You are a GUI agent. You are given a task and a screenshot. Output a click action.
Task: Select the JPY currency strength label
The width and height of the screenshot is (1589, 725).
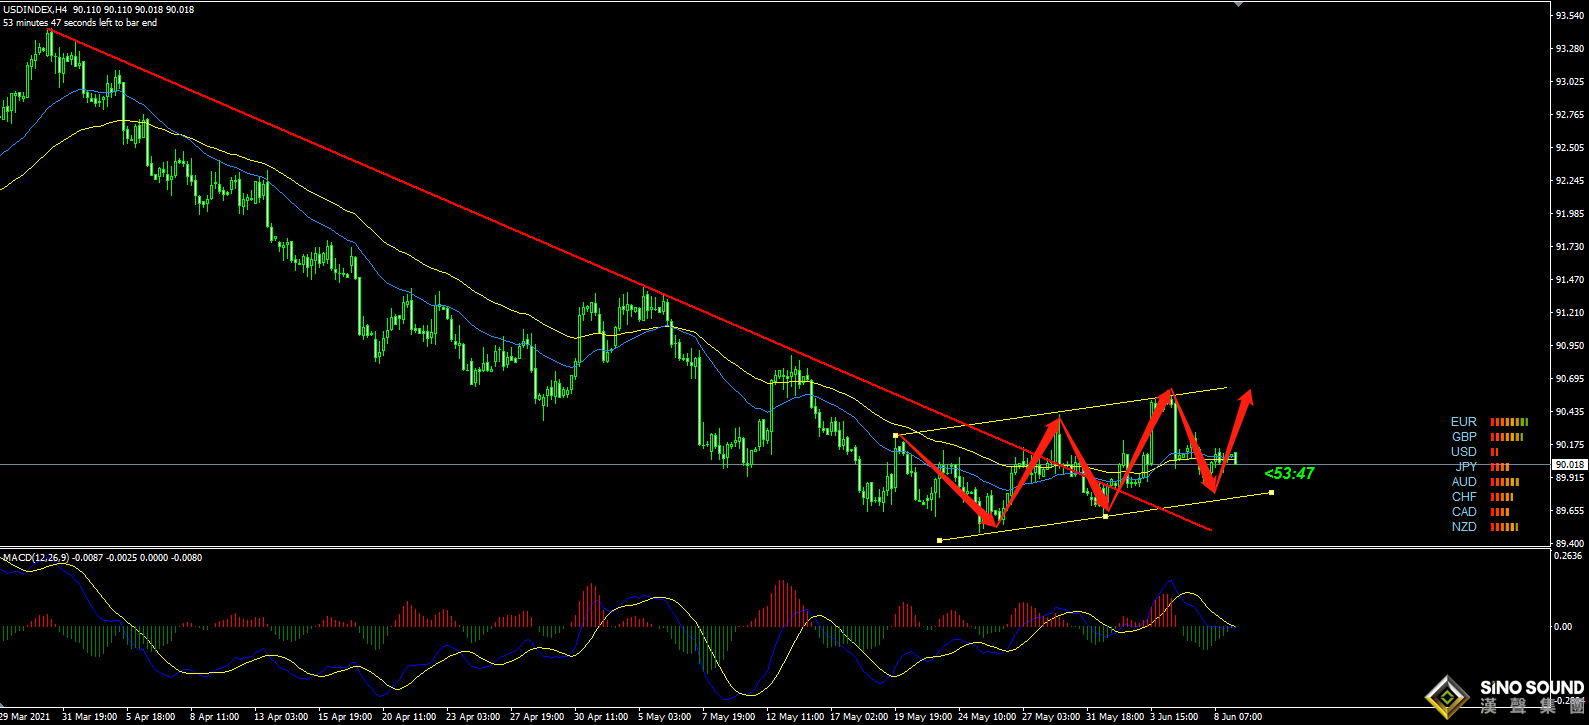click(x=1466, y=467)
